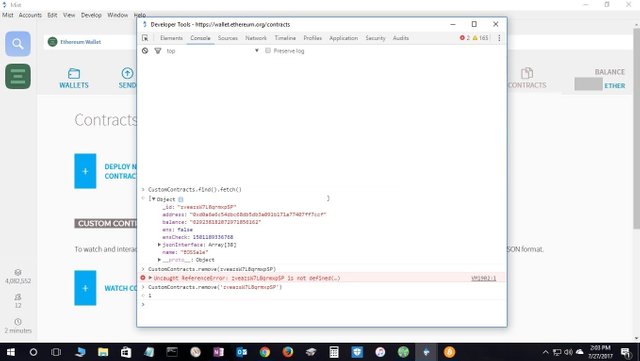Image resolution: width=640 pixels, height=361 pixels.
Task: Open Chrome from the taskbar
Action: tap(264, 352)
